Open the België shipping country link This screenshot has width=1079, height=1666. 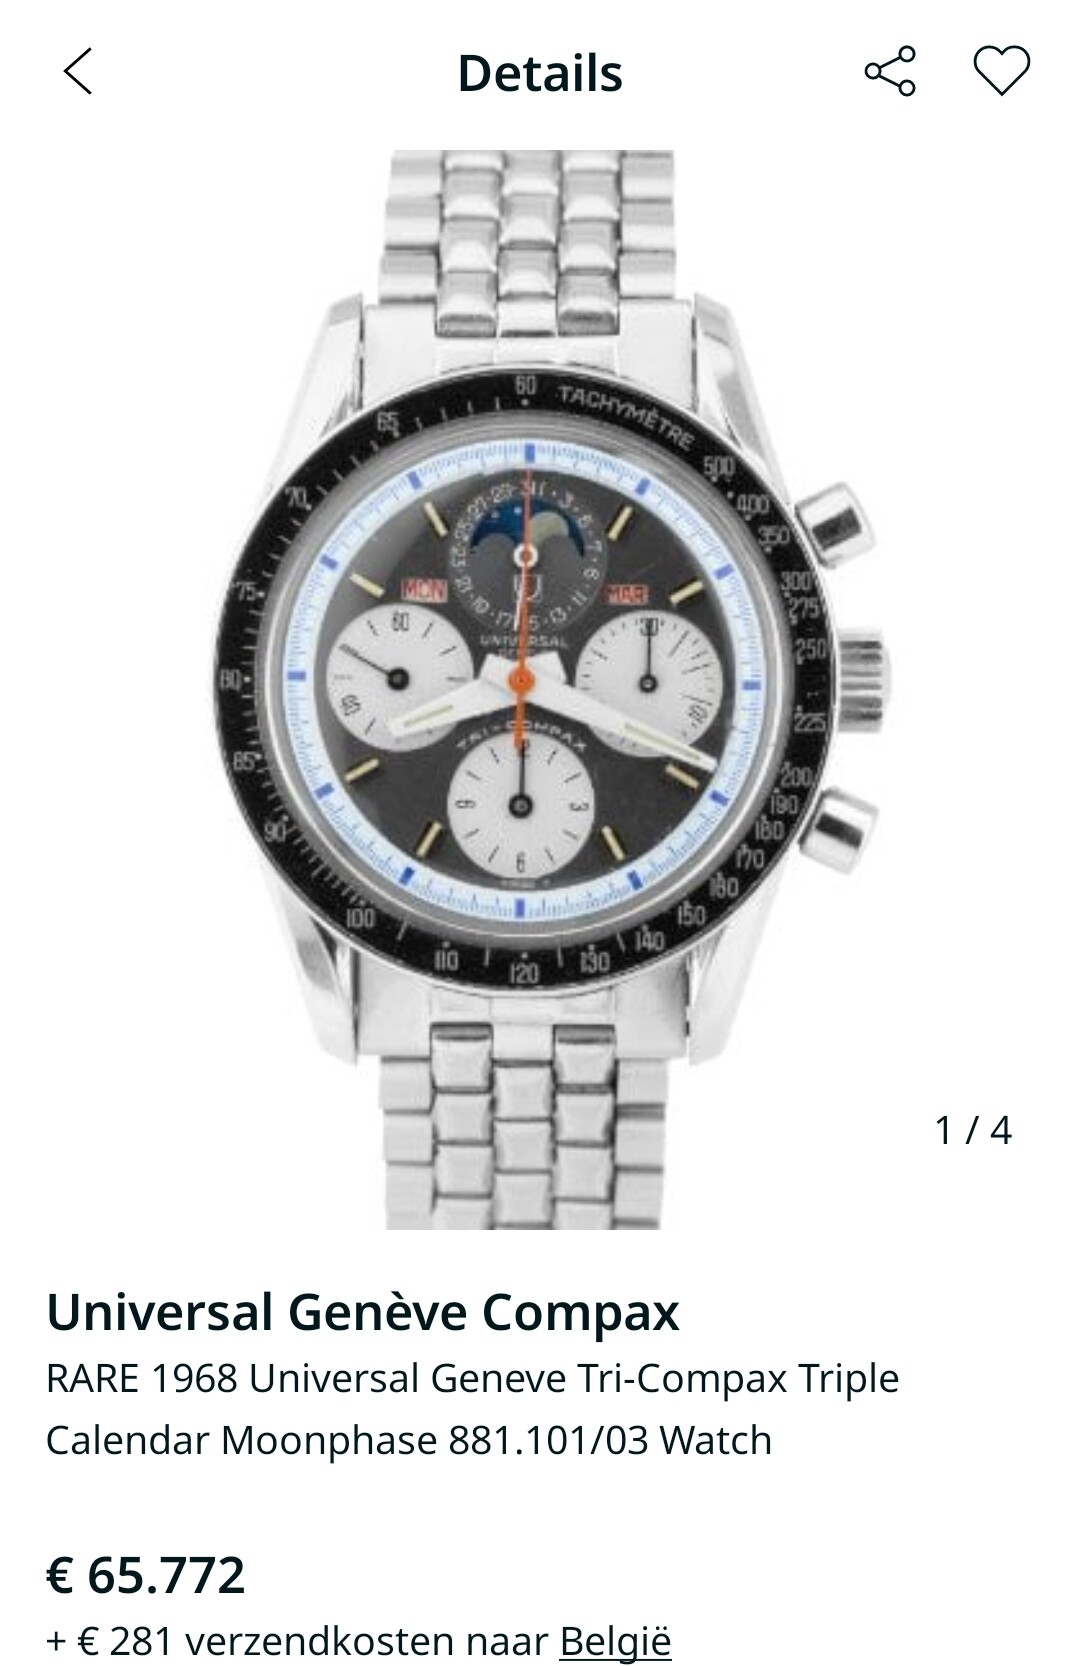click(615, 1641)
